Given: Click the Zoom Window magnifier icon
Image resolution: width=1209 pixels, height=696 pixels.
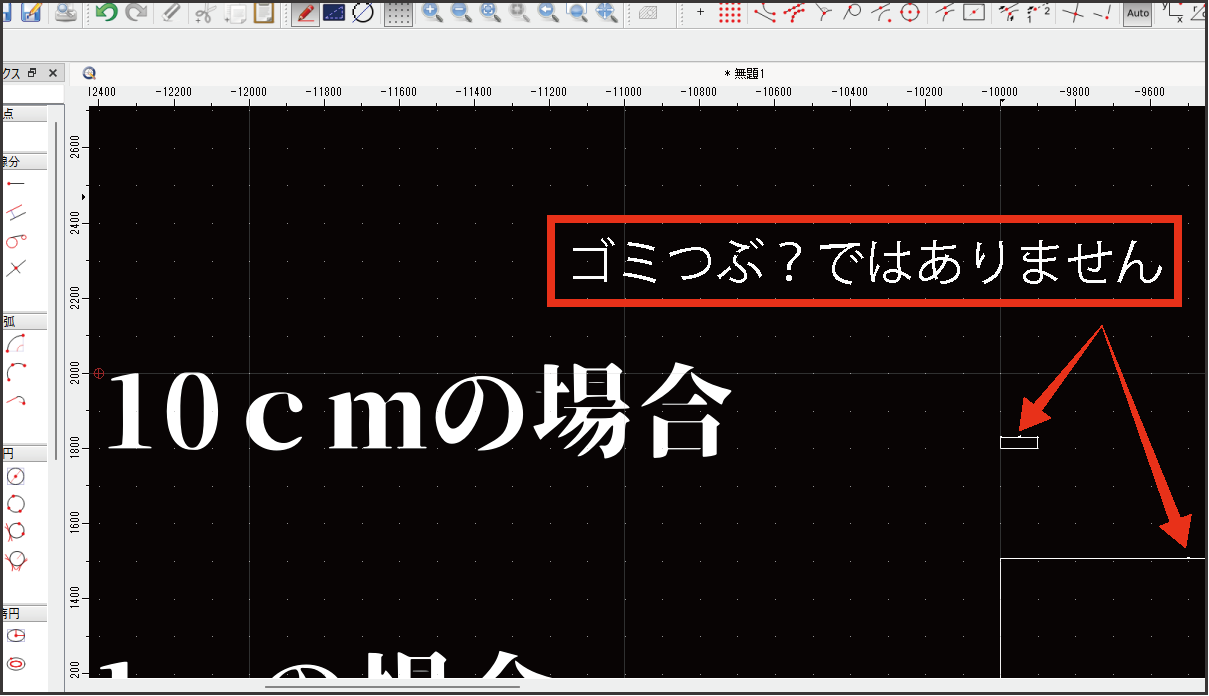Looking at the screenshot, I should 577,13.
